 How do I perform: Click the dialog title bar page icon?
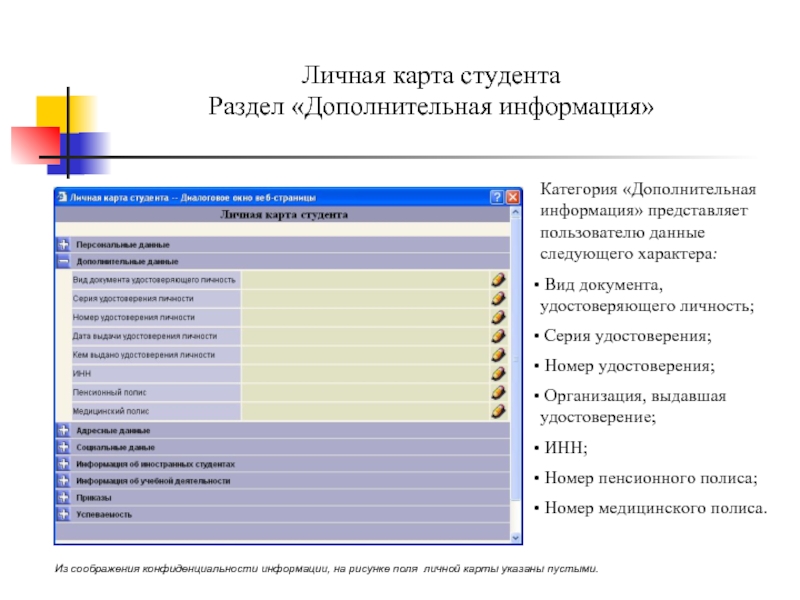(62, 197)
